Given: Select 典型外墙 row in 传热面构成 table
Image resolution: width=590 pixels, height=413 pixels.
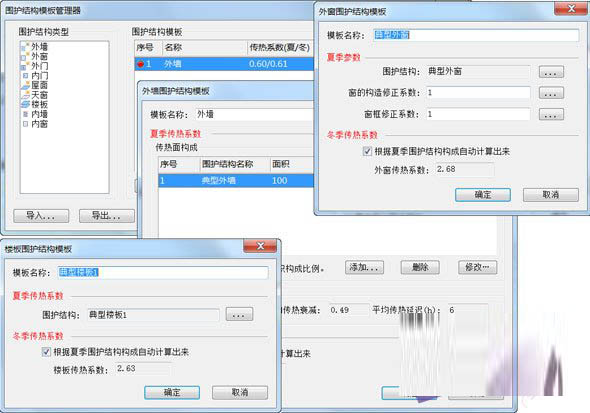Looking at the screenshot, I should [236, 181].
